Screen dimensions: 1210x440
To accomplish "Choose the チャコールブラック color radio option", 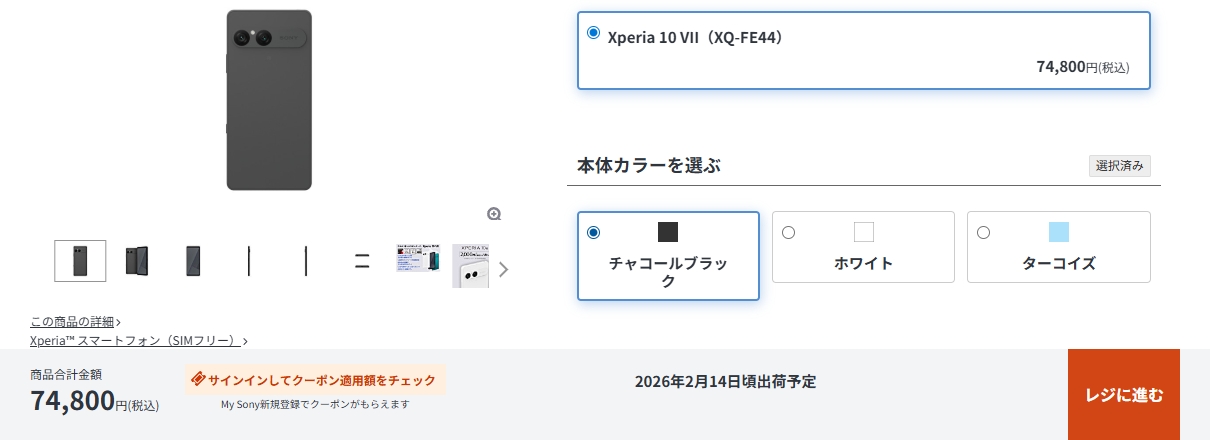I will tap(594, 232).
